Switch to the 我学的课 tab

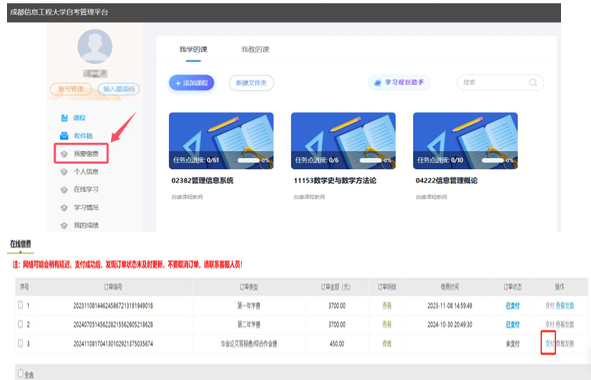tap(193, 49)
